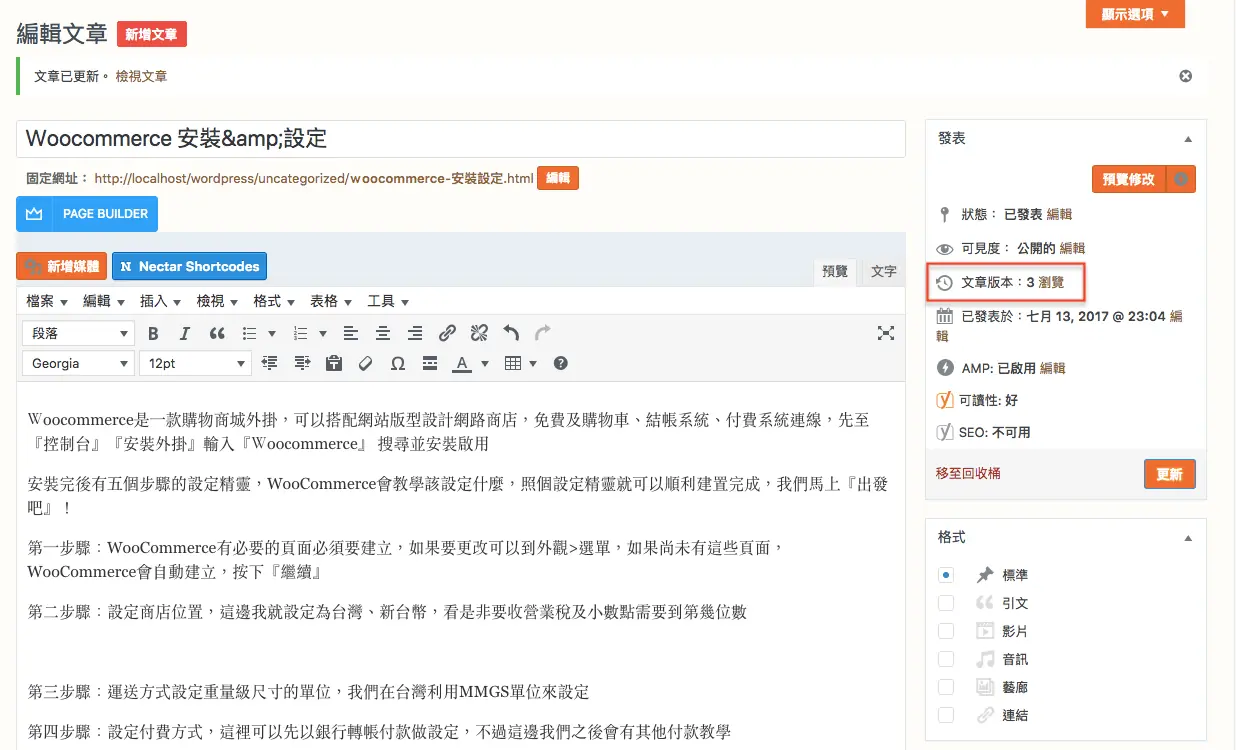Open Nectar Shortcodes
This screenshot has height=750, width=1236.
point(189,266)
